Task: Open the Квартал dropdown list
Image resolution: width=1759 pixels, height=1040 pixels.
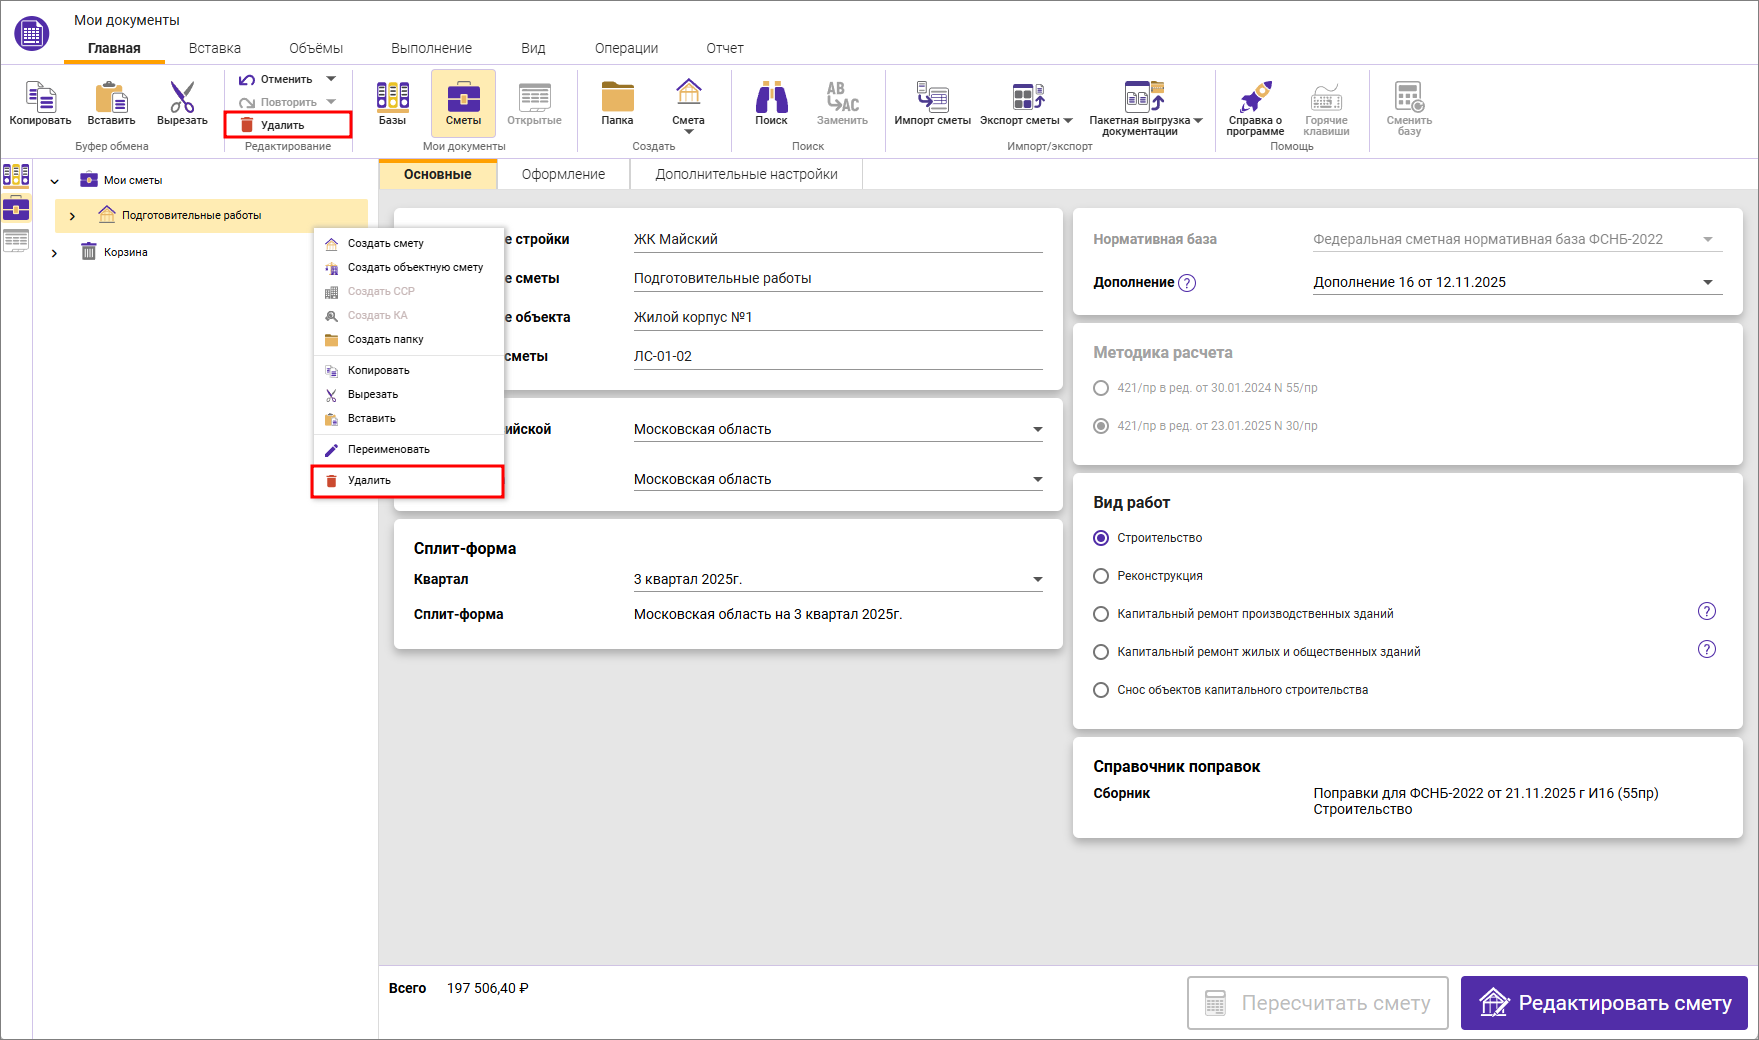Action: 1037,580
